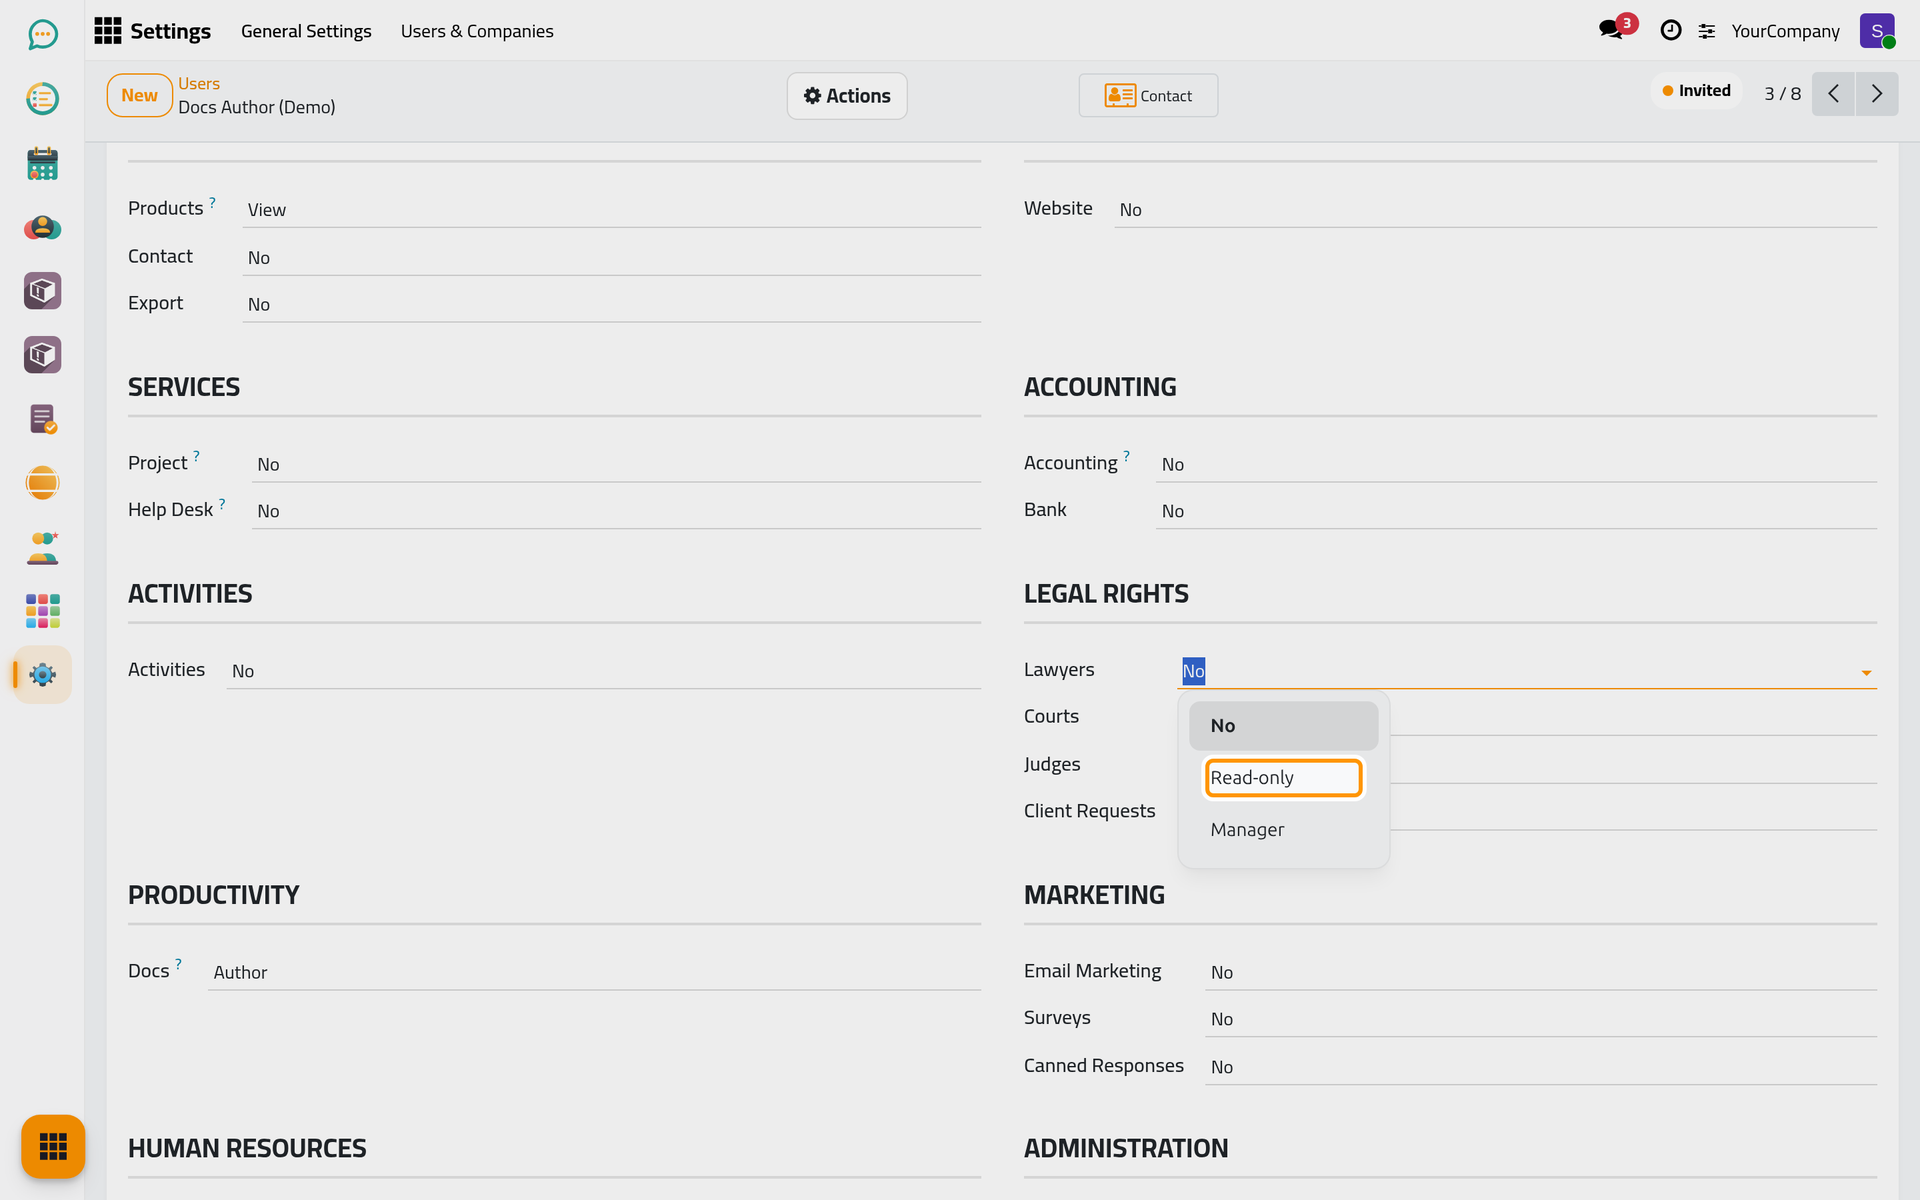Select Read-only in the Lawyers dropdown
Image resolution: width=1920 pixels, height=1200 pixels.
click(x=1283, y=778)
